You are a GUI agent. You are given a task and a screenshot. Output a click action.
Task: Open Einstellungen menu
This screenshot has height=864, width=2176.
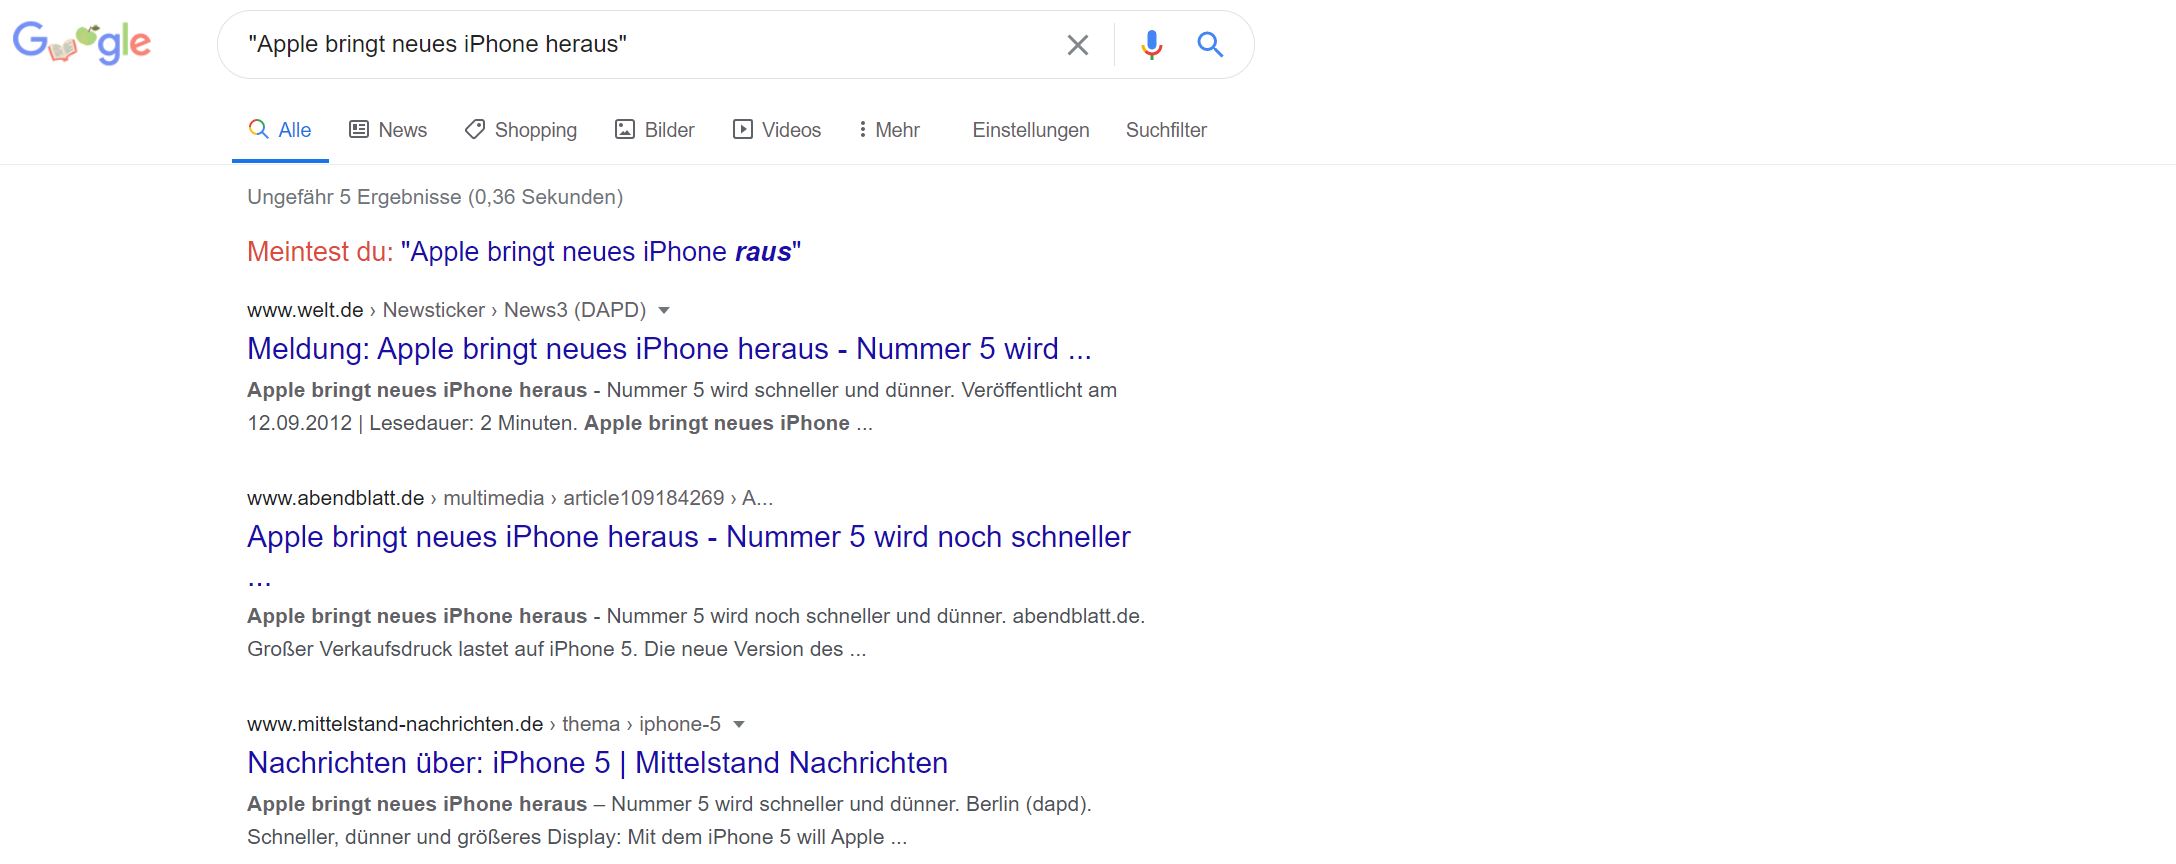(x=1031, y=130)
